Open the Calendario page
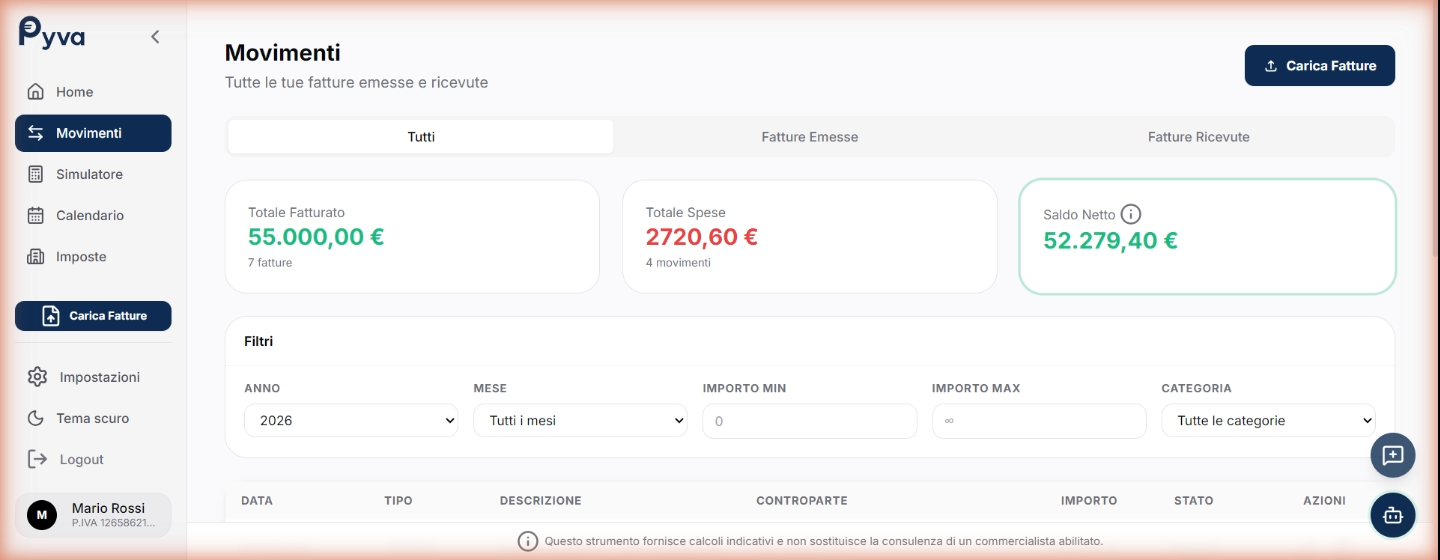Viewport: 1440px width, 560px height. point(89,215)
